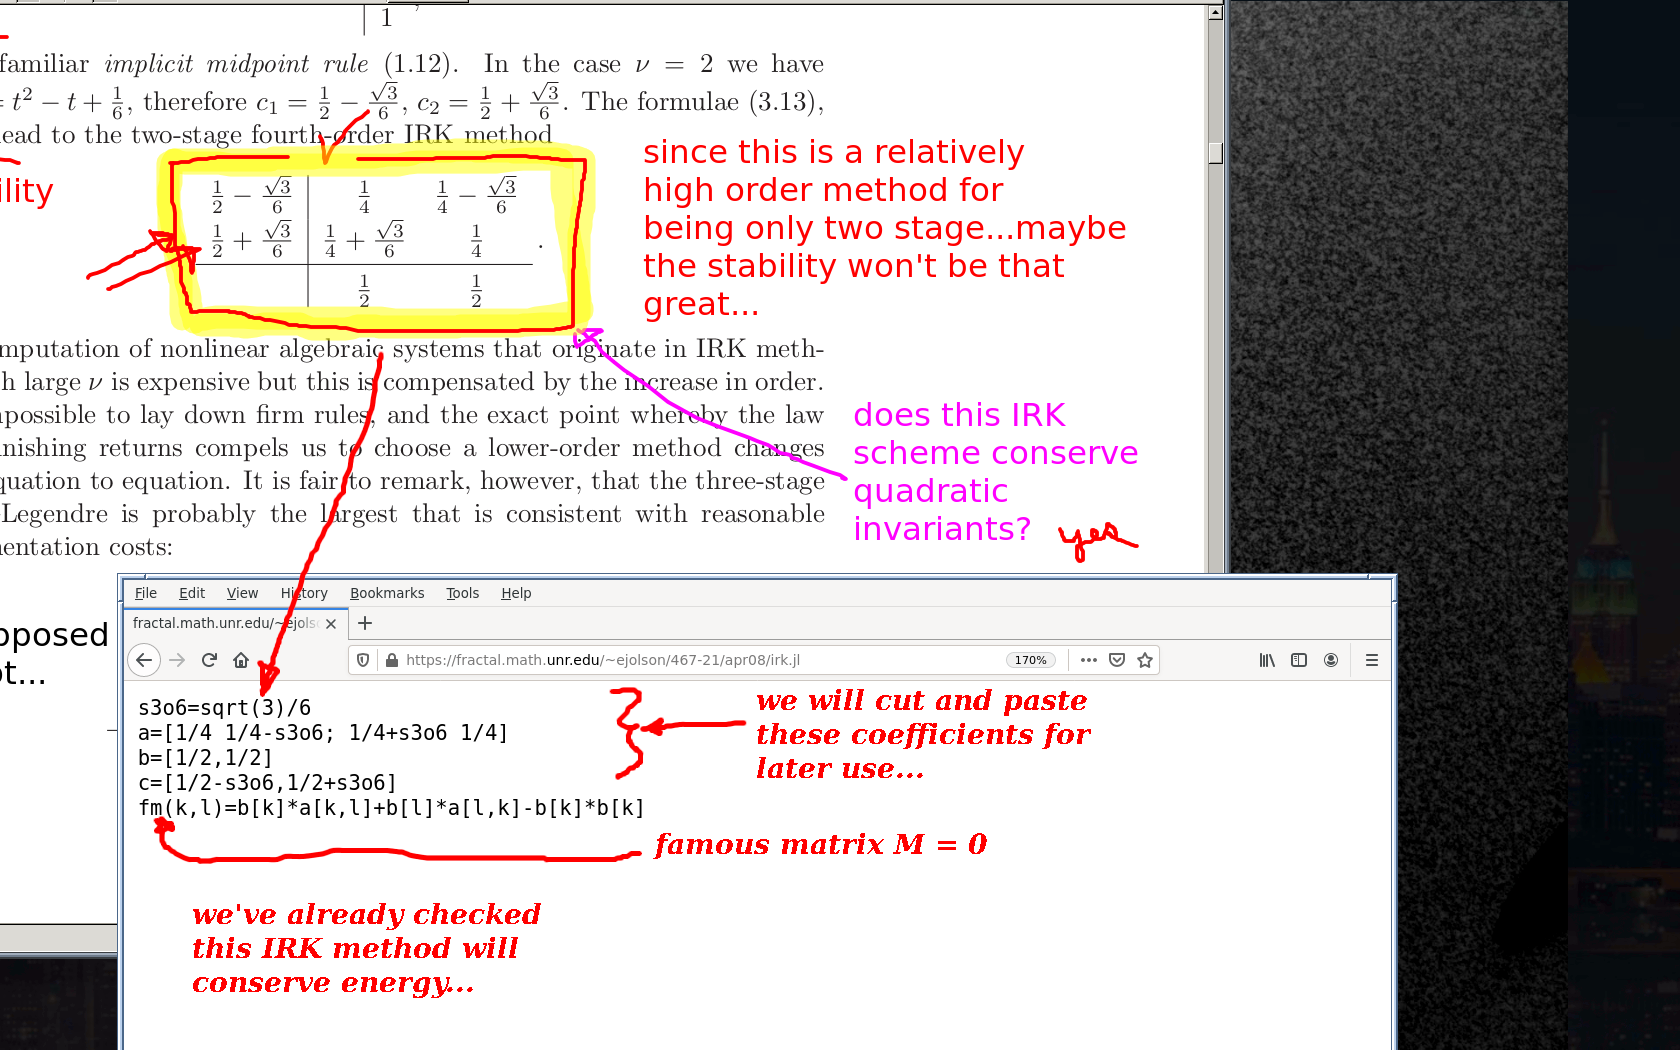This screenshot has height=1050, width=1680.
Task: Open the Firefox account icon
Action: pyautogui.click(x=1331, y=660)
